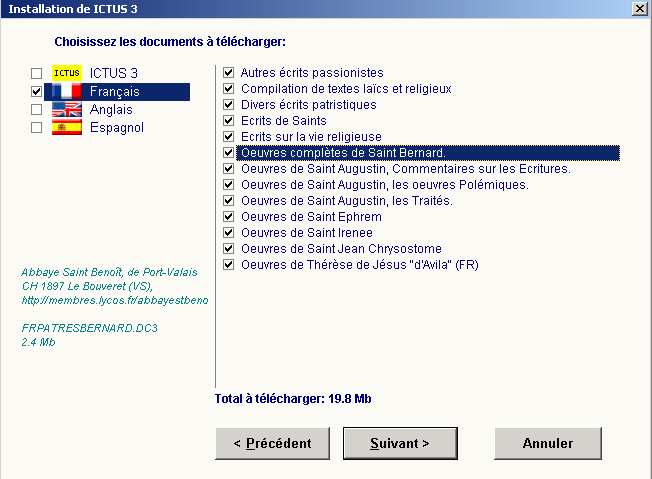The height and width of the screenshot is (479, 652).
Task: Toggle Oeuvres de Saint Irenee checkbox
Action: coord(228,233)
